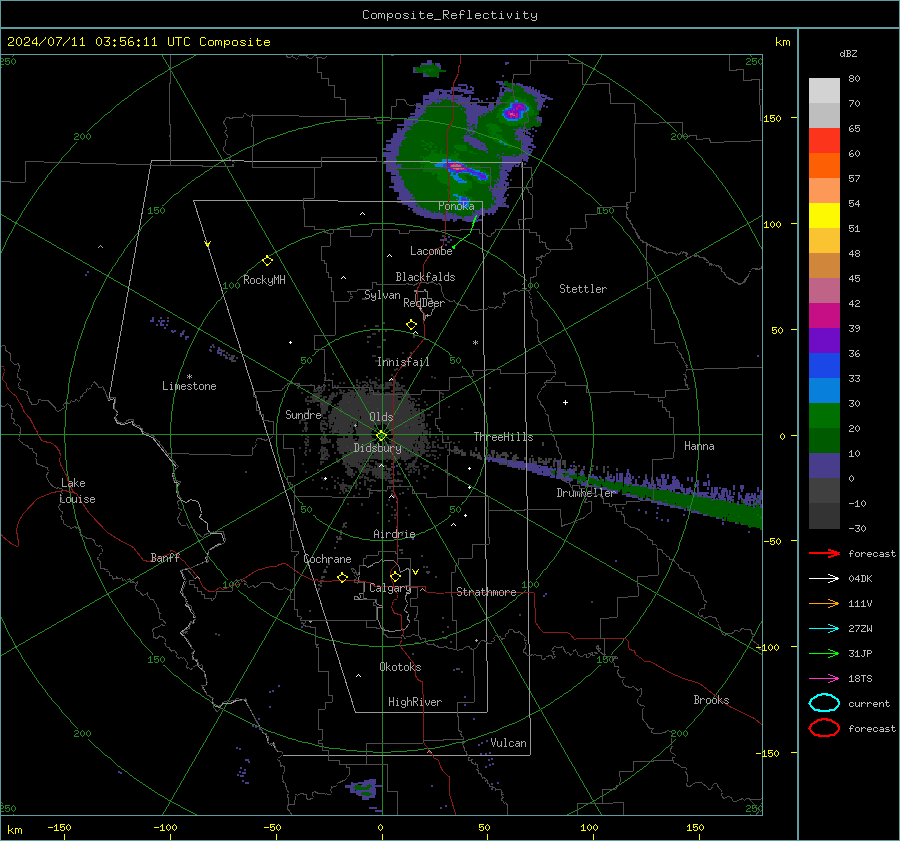
Task: Pick the purple 36-39 dBZ swatch
Action: click(x=824, y=341)
